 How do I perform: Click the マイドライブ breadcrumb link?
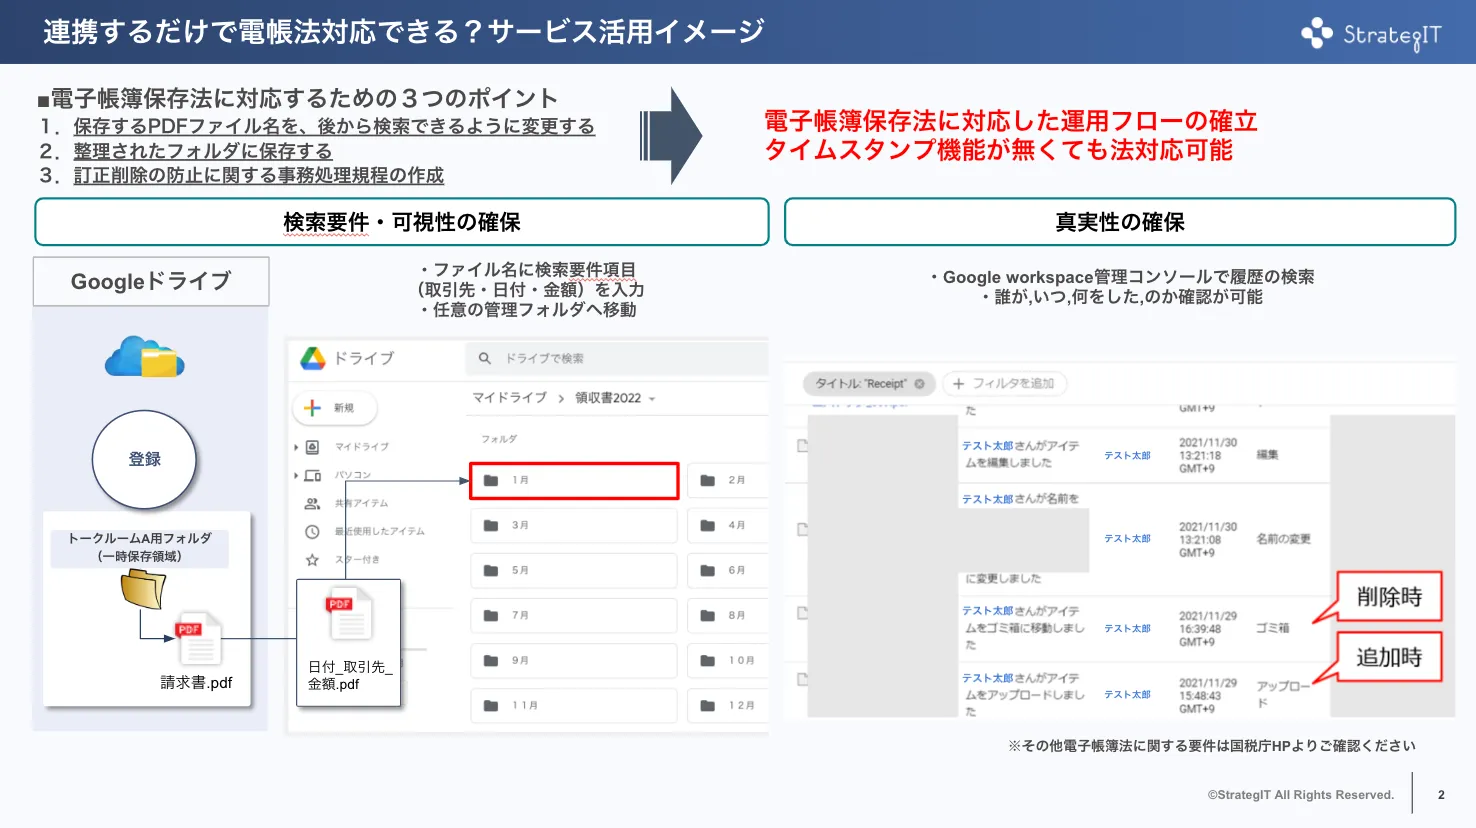tap(509, 398)
